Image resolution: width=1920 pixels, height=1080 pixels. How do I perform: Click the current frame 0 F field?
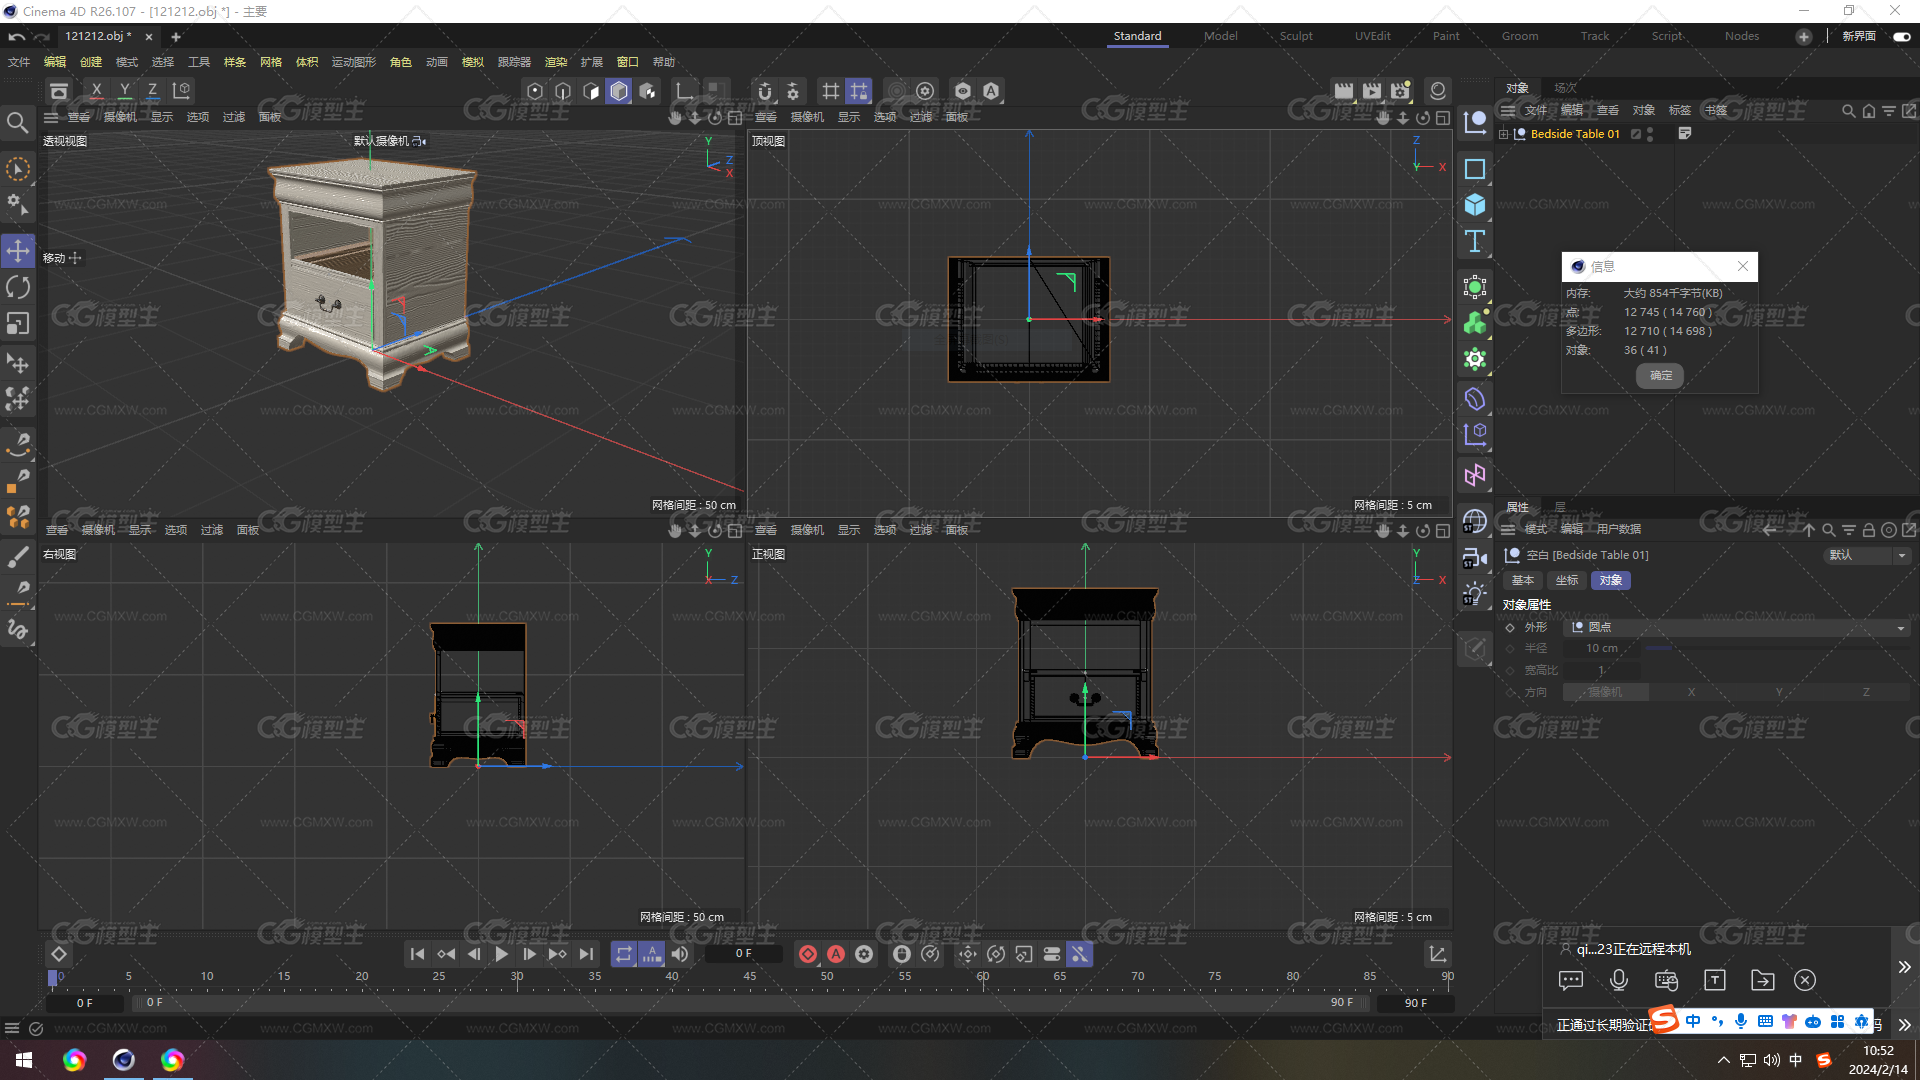click(x=743, y=954)
